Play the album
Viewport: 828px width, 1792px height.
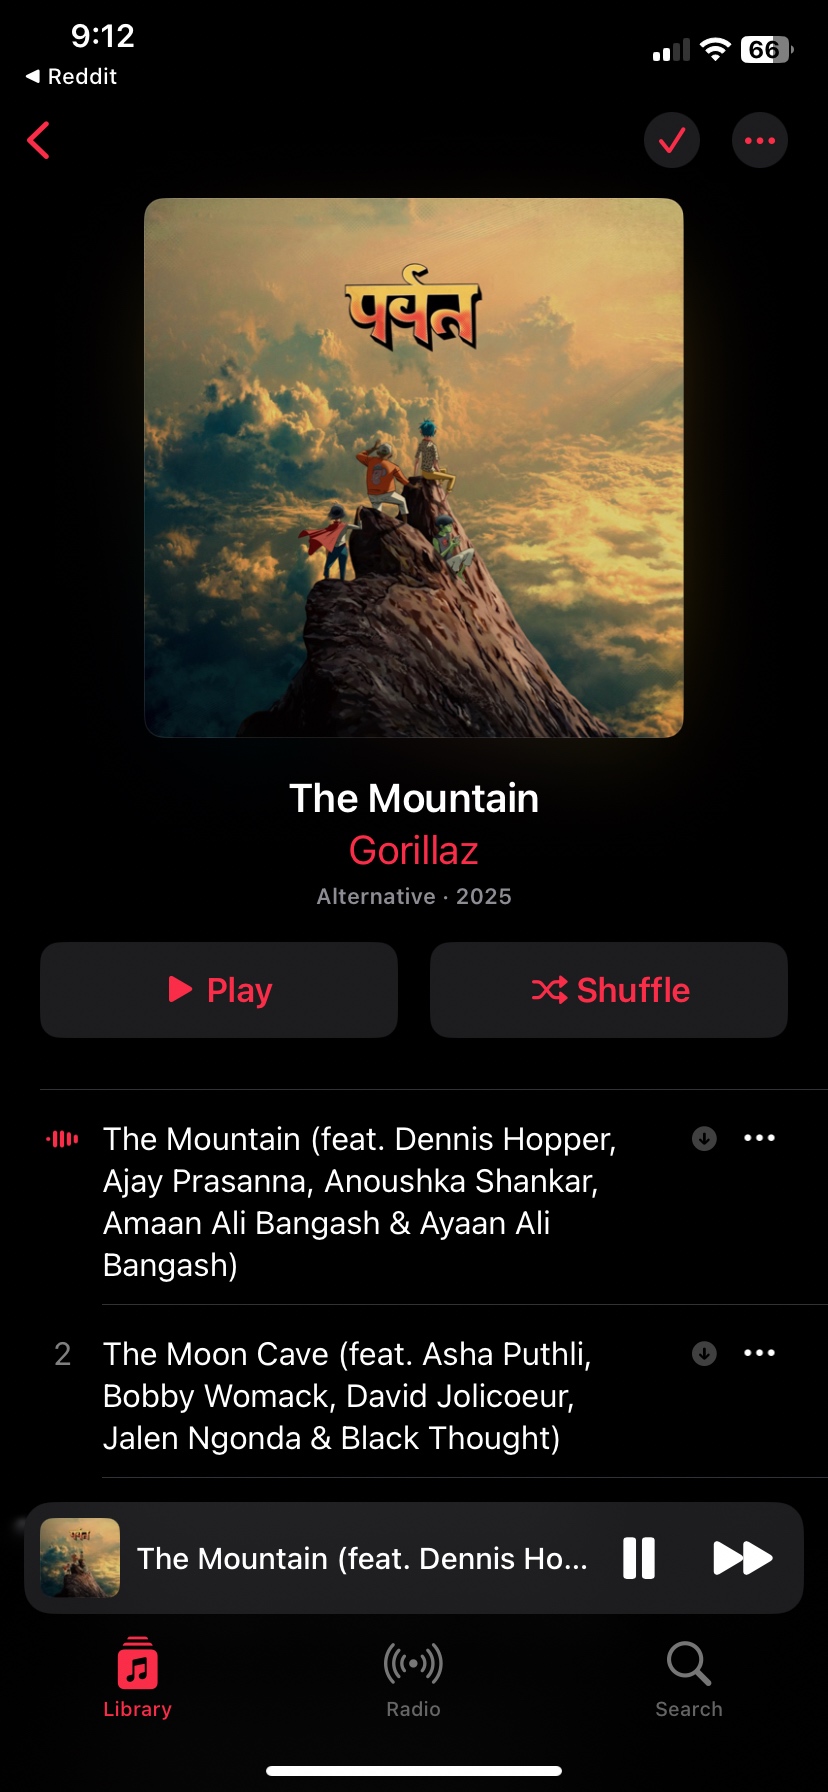click(x=219, y=990)
